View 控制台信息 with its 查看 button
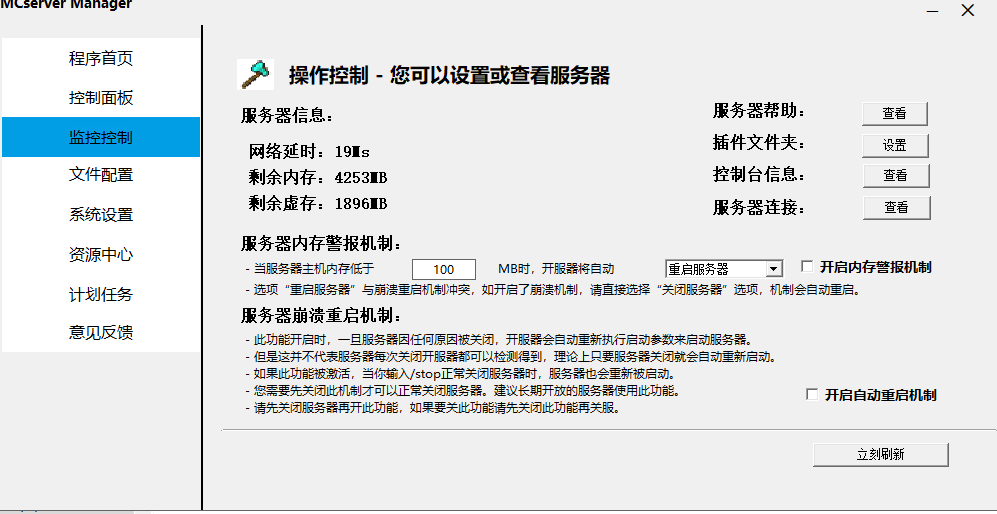This screenshot has height=514, width=997. [894, 175]
